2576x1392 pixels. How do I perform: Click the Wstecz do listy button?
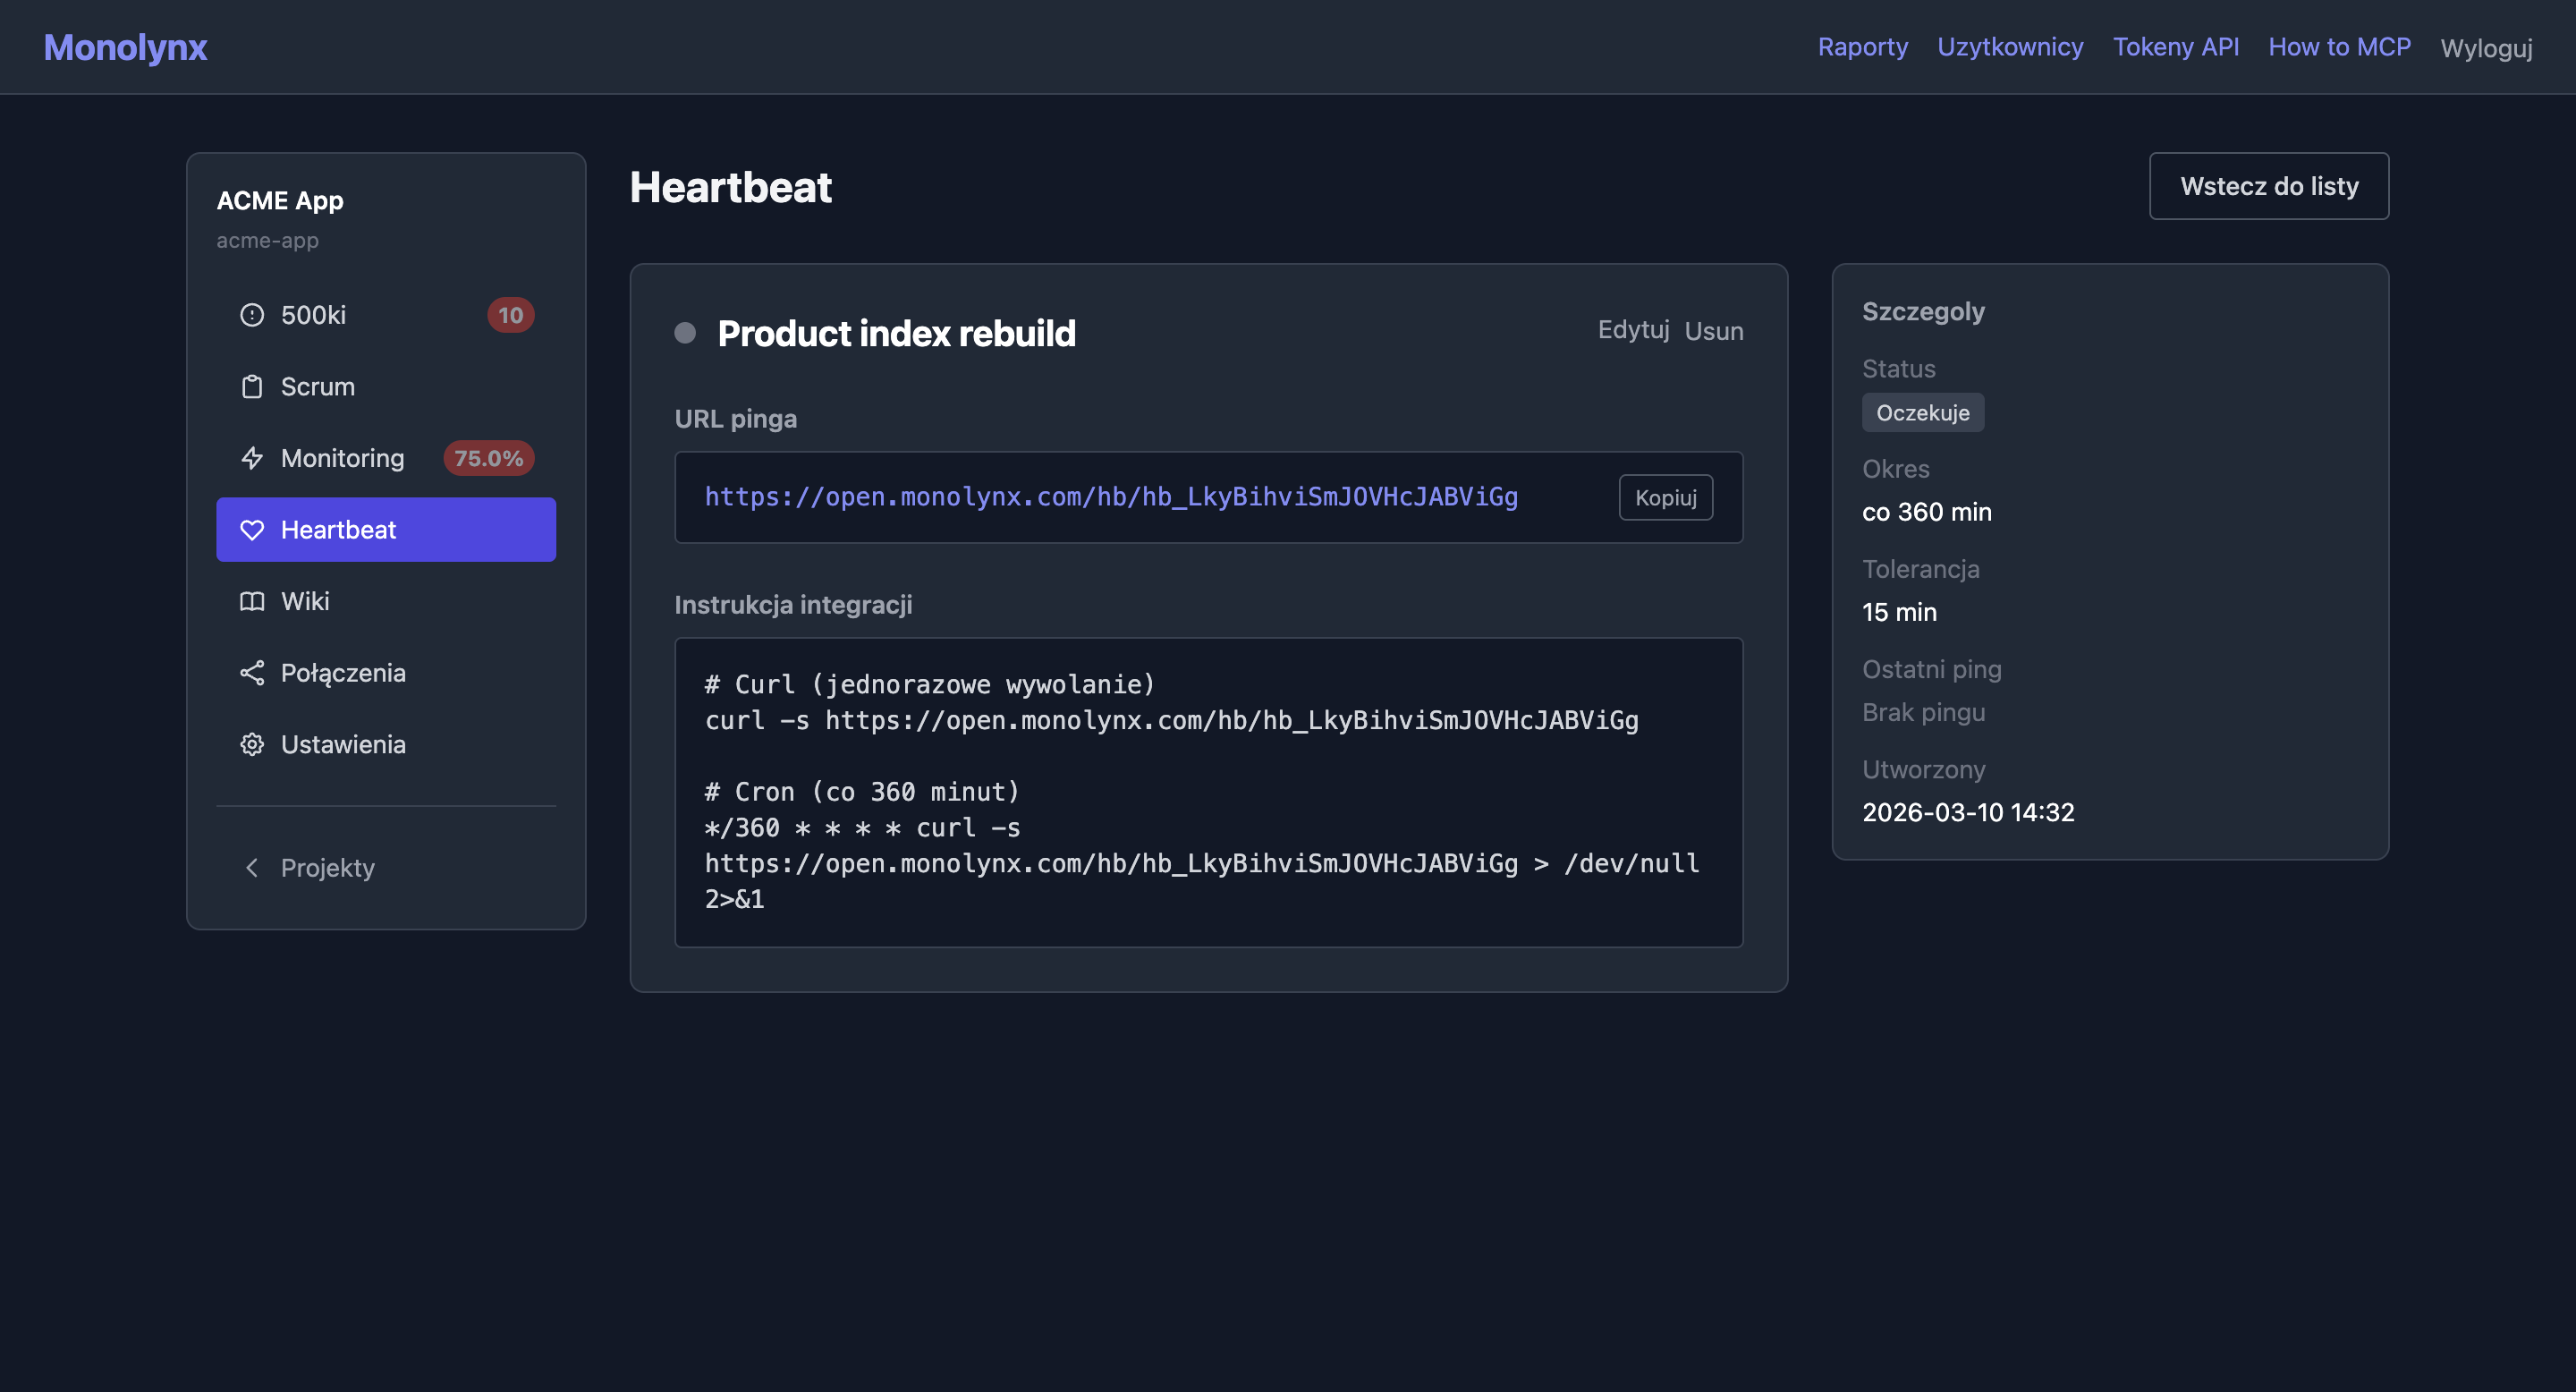coord(2269,185)
